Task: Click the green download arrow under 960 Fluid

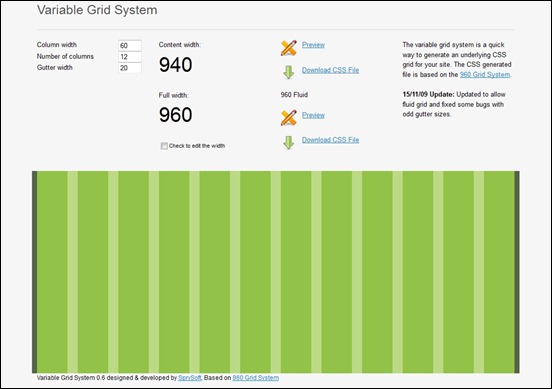Action: tap(289, 143)
